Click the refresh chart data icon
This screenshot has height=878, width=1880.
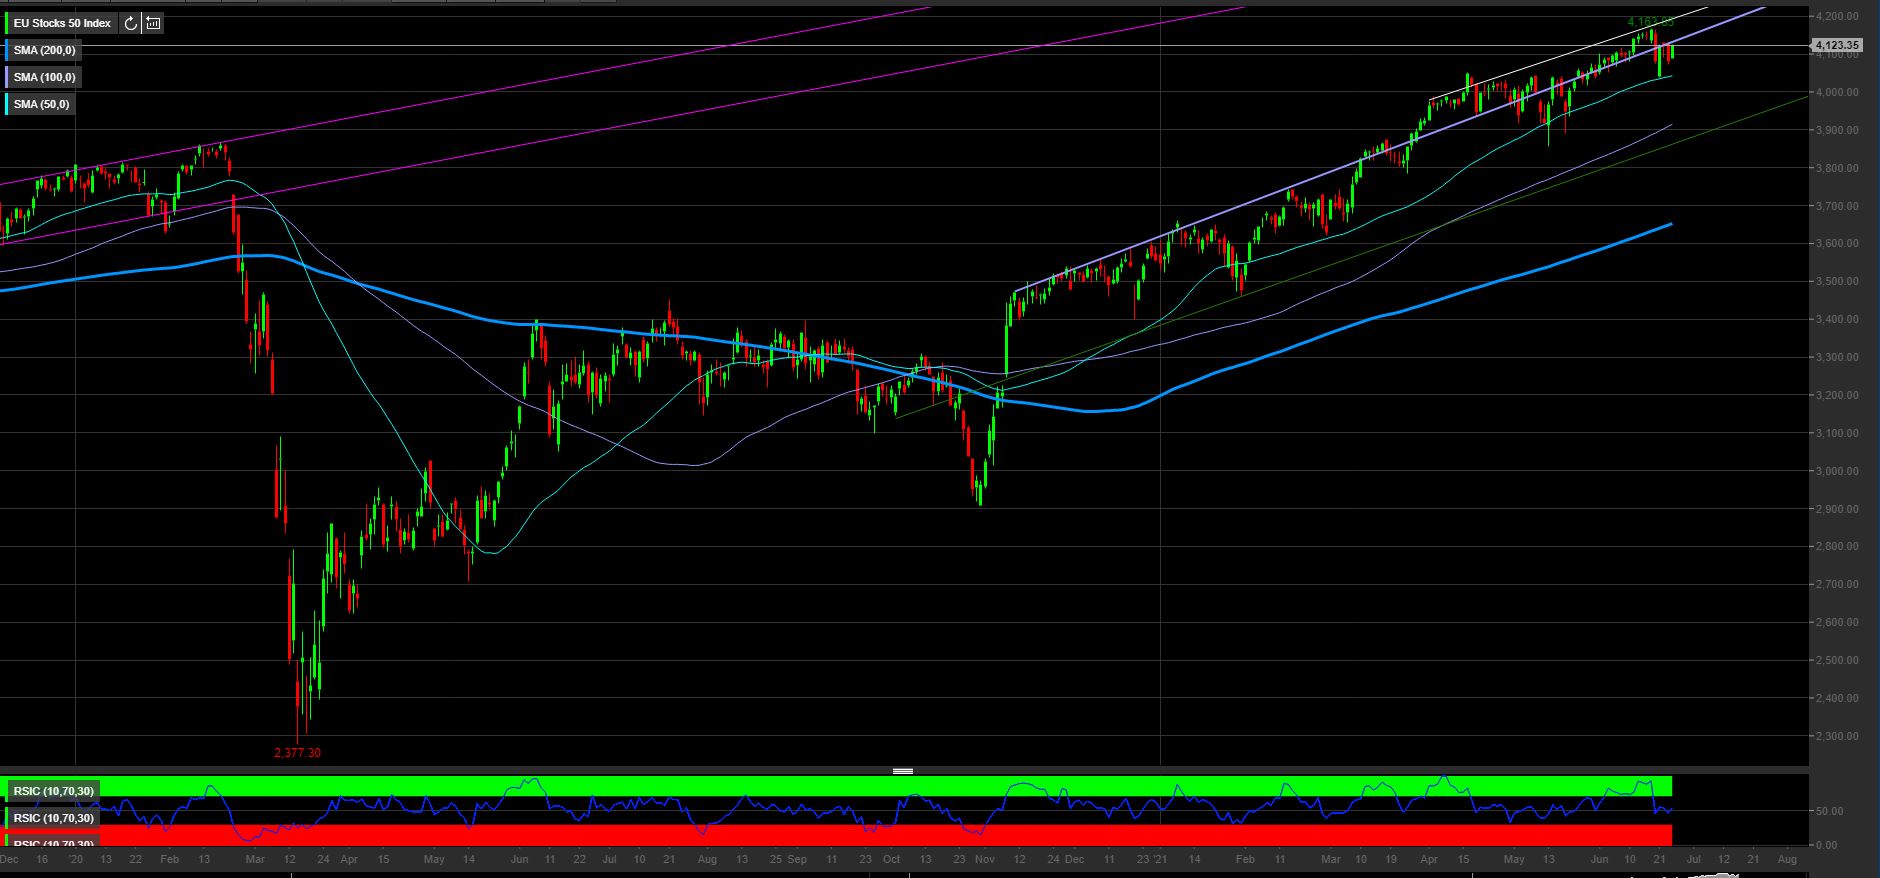pos(131,23)
